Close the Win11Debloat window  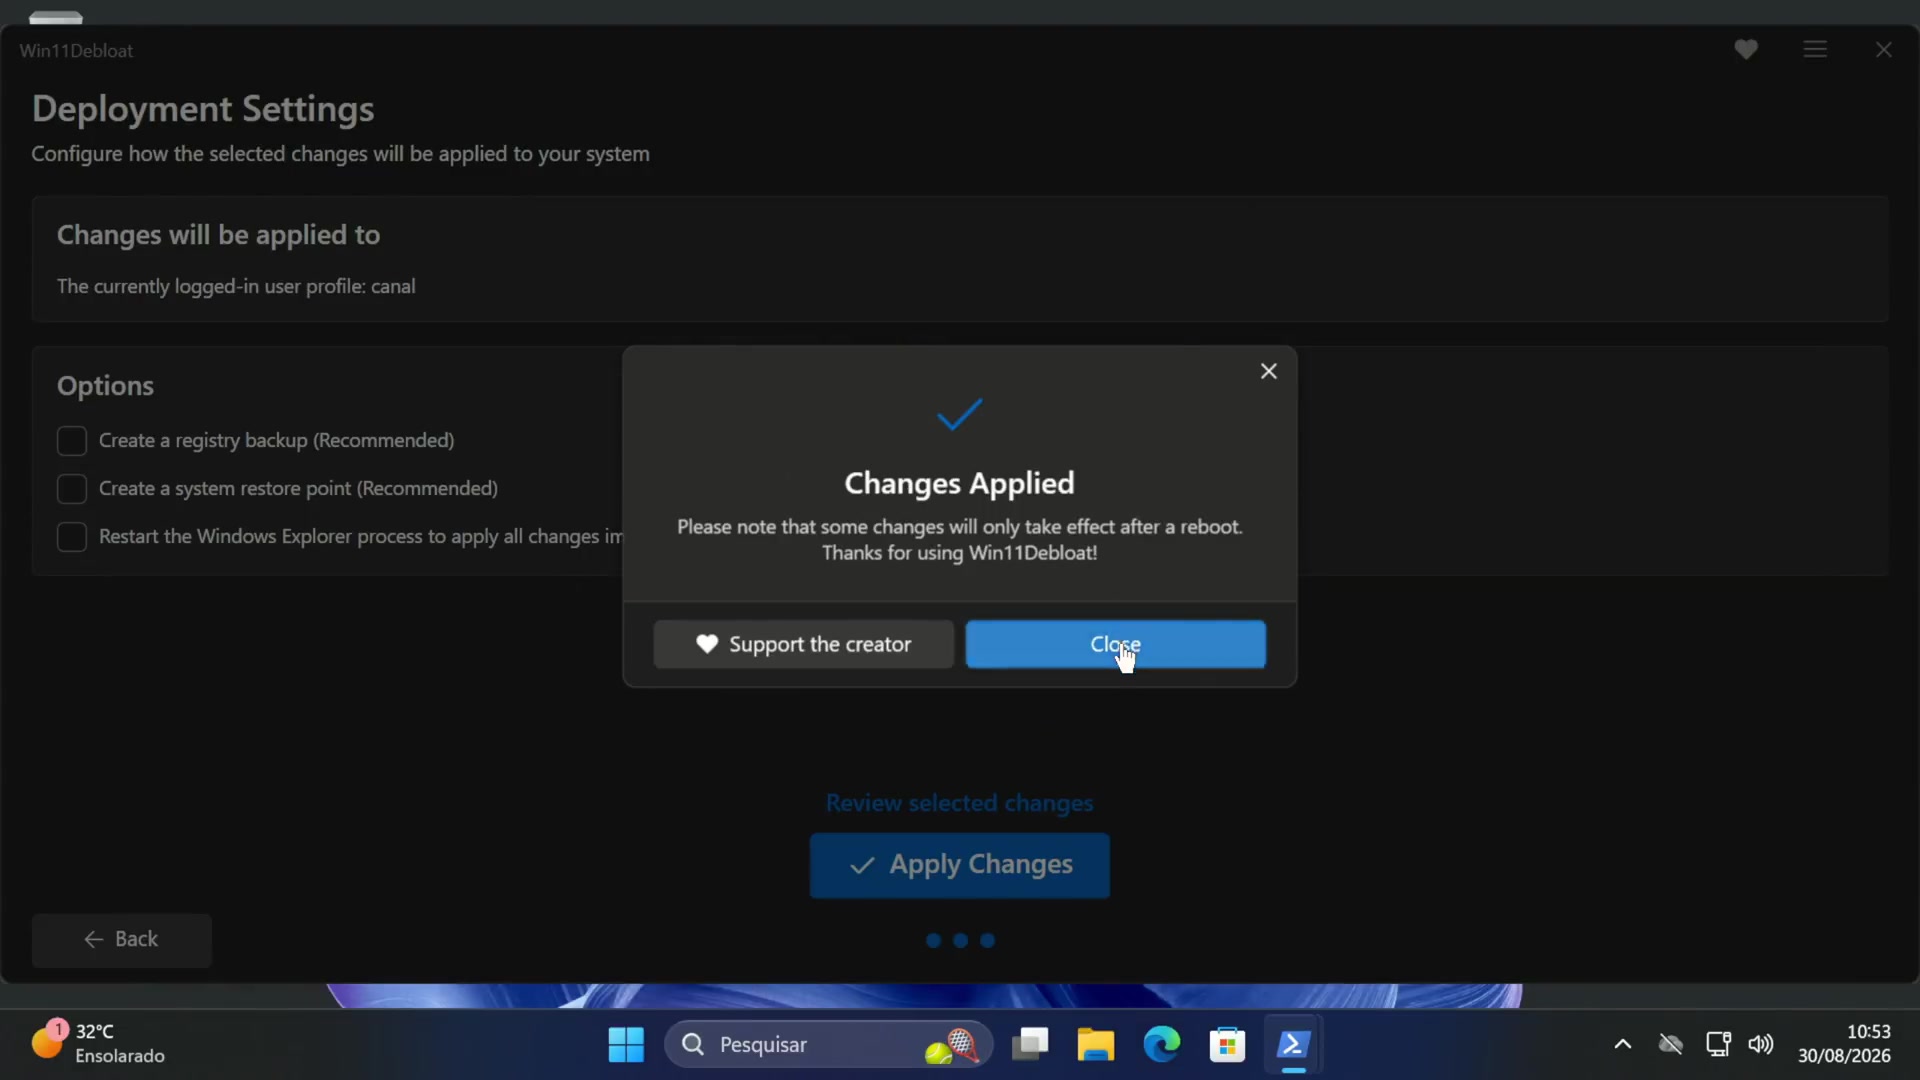1884,49
